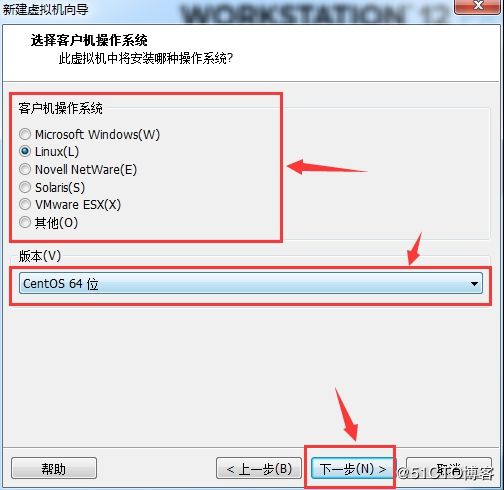Click the 此虚拟机中将安装哪种操作系统? subtitle
This screenshot has width=504, height=490.
click(146, 58)
